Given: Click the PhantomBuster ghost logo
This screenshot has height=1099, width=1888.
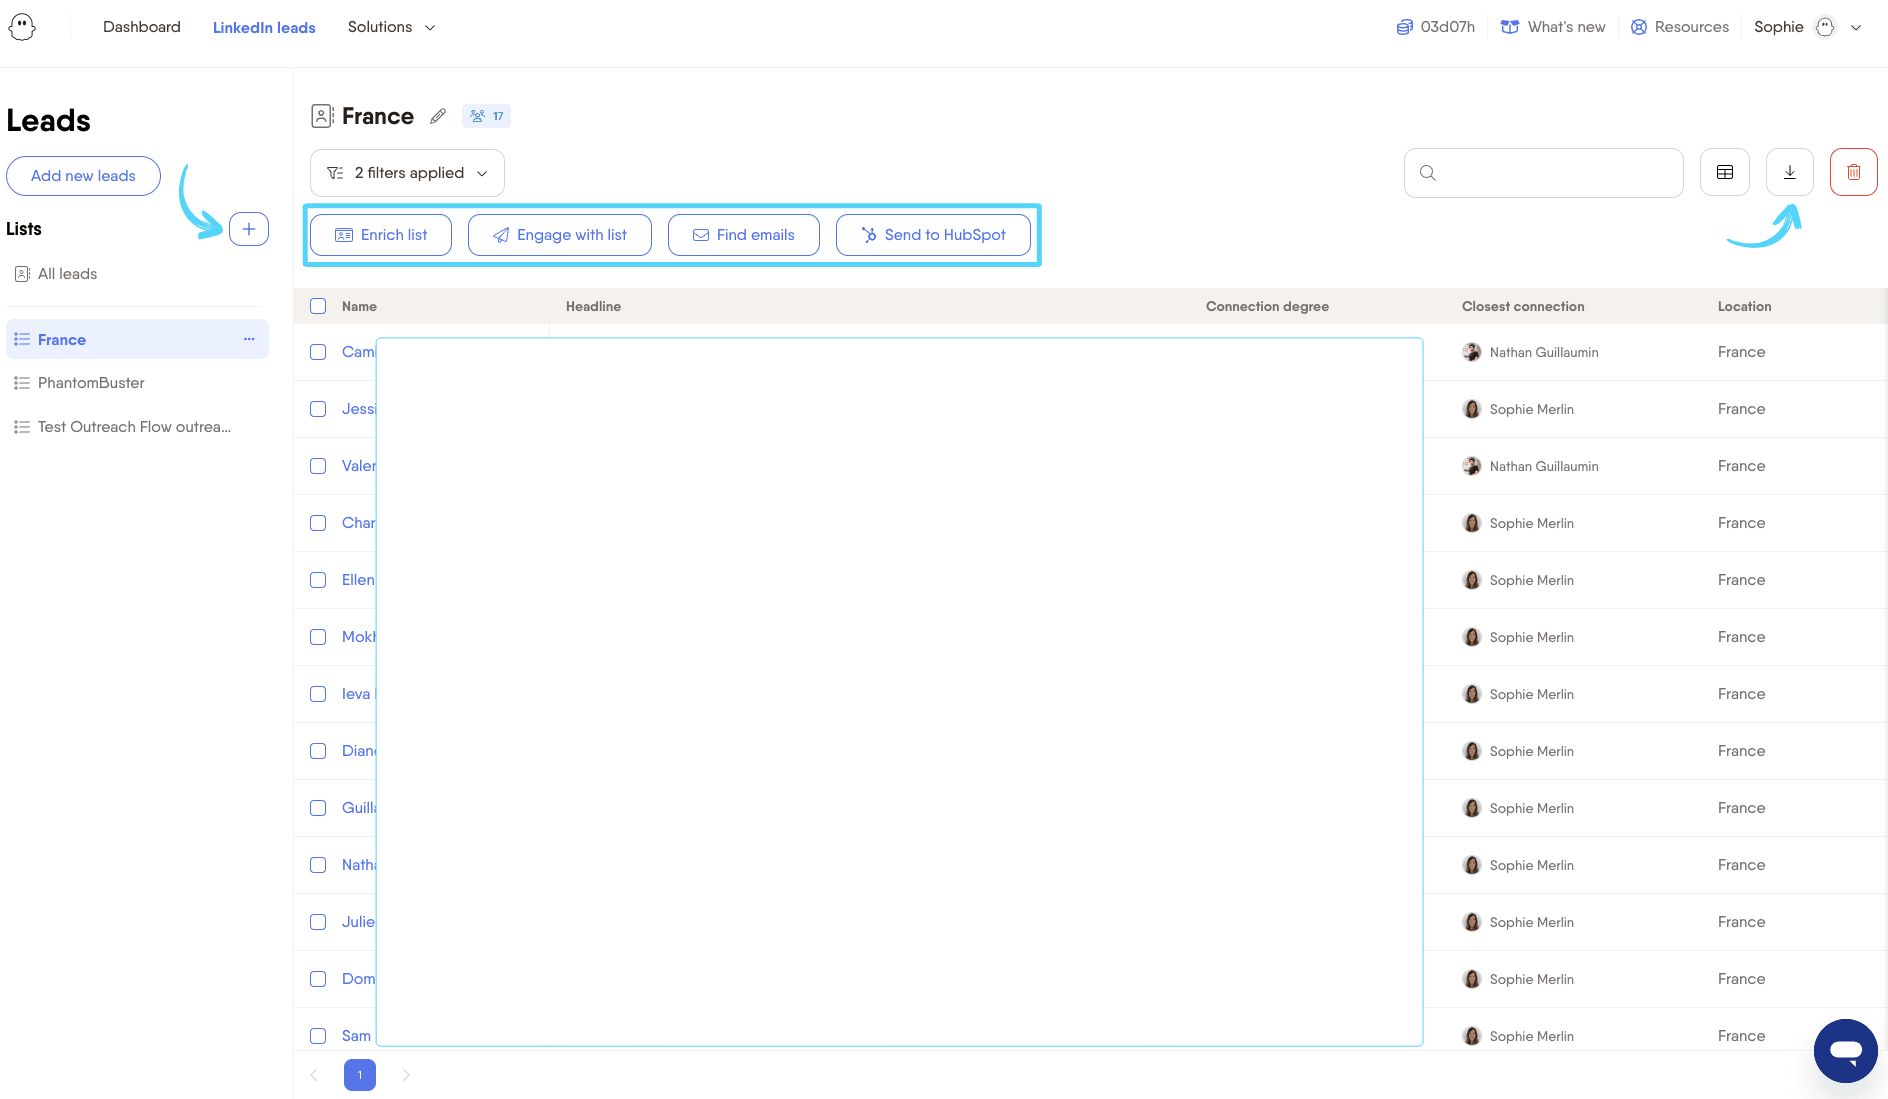Looking at the screenshot, I should coord(22,27).
